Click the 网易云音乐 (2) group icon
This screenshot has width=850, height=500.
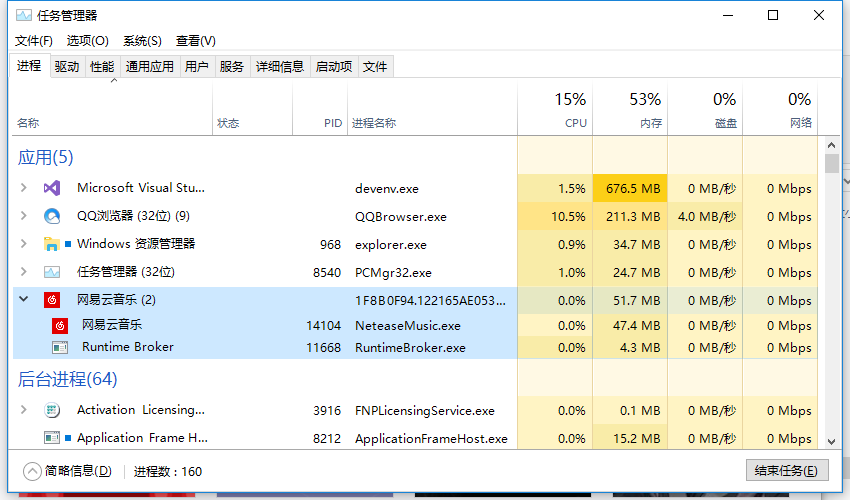pos(52,300)
